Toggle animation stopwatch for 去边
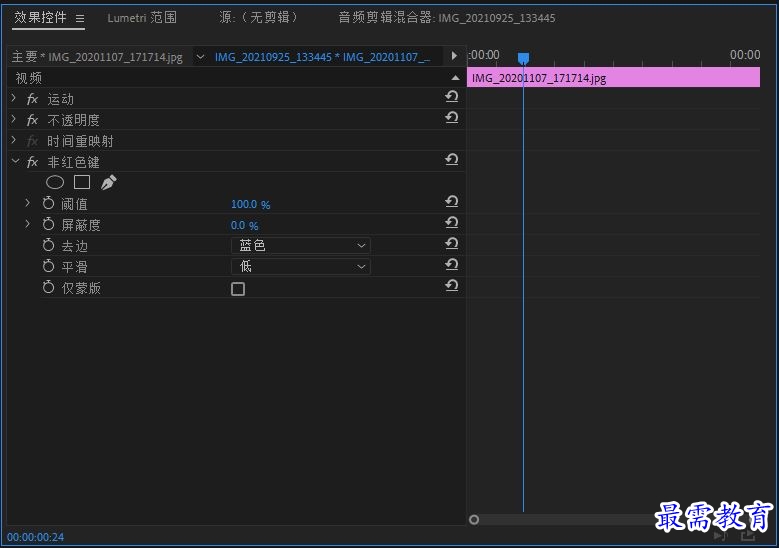This screenshot has width=779, height=548. tap(48, 245)
